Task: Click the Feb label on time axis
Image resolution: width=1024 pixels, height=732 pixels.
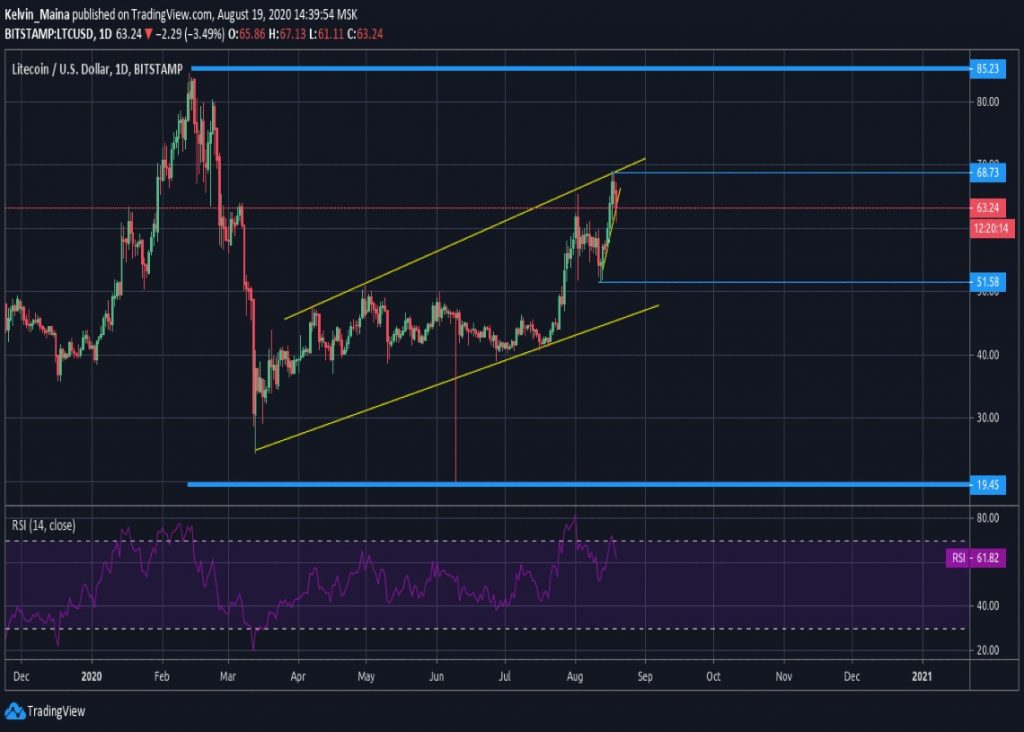Action: pos(161,676)
